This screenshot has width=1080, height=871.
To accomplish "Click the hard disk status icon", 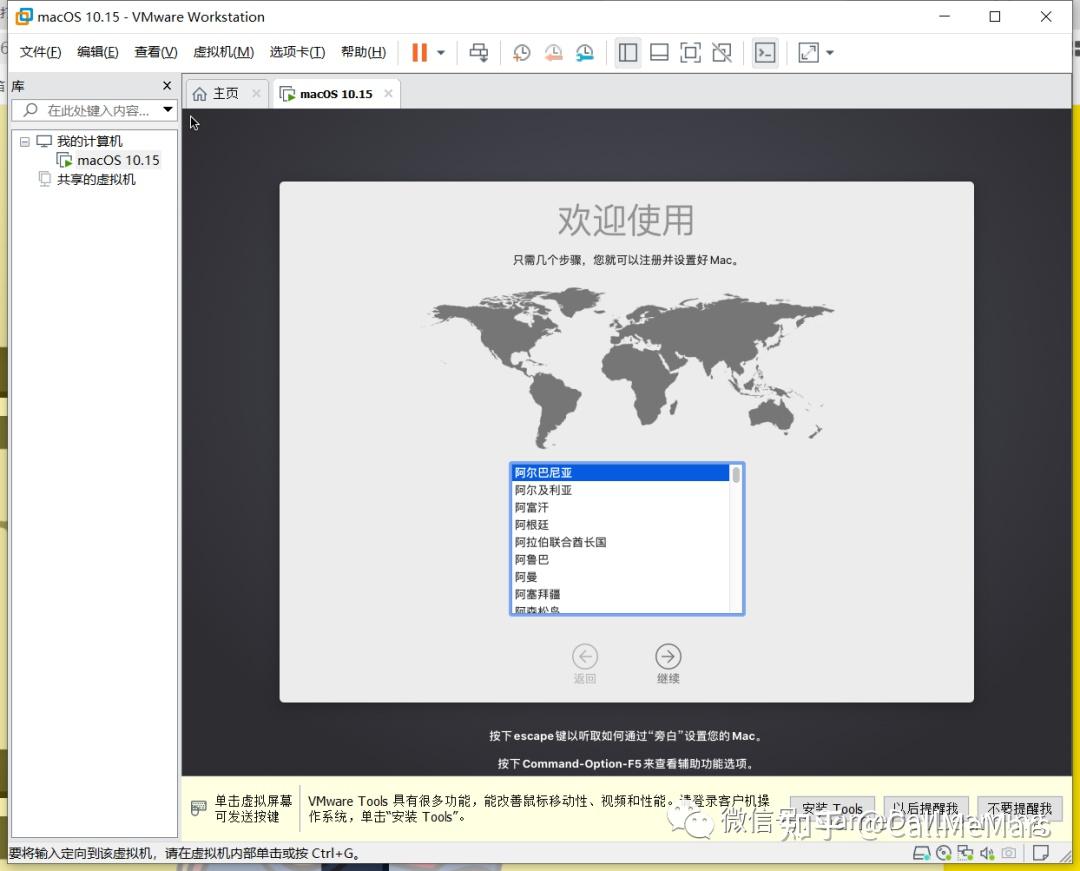I will coord(921,854).
